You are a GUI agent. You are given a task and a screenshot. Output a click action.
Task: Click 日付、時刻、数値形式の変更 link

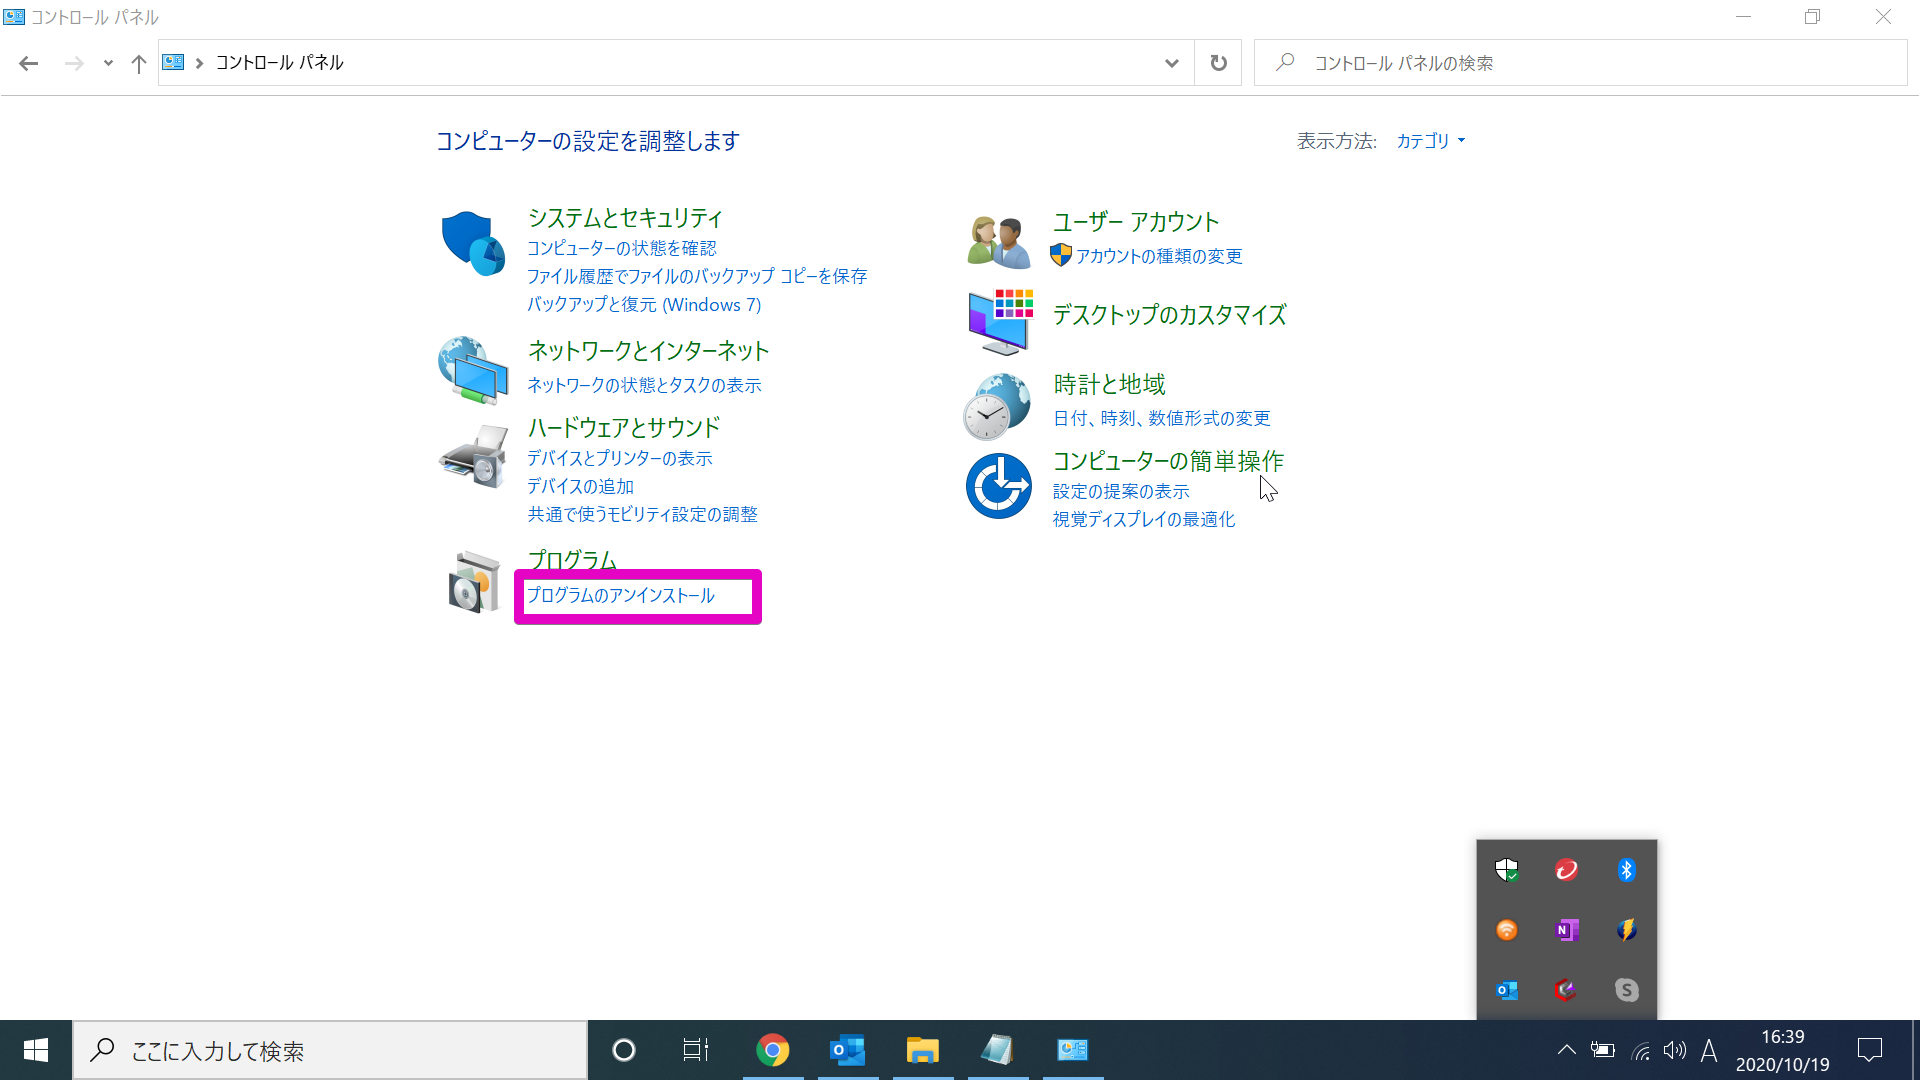[x=1161, y=418]
